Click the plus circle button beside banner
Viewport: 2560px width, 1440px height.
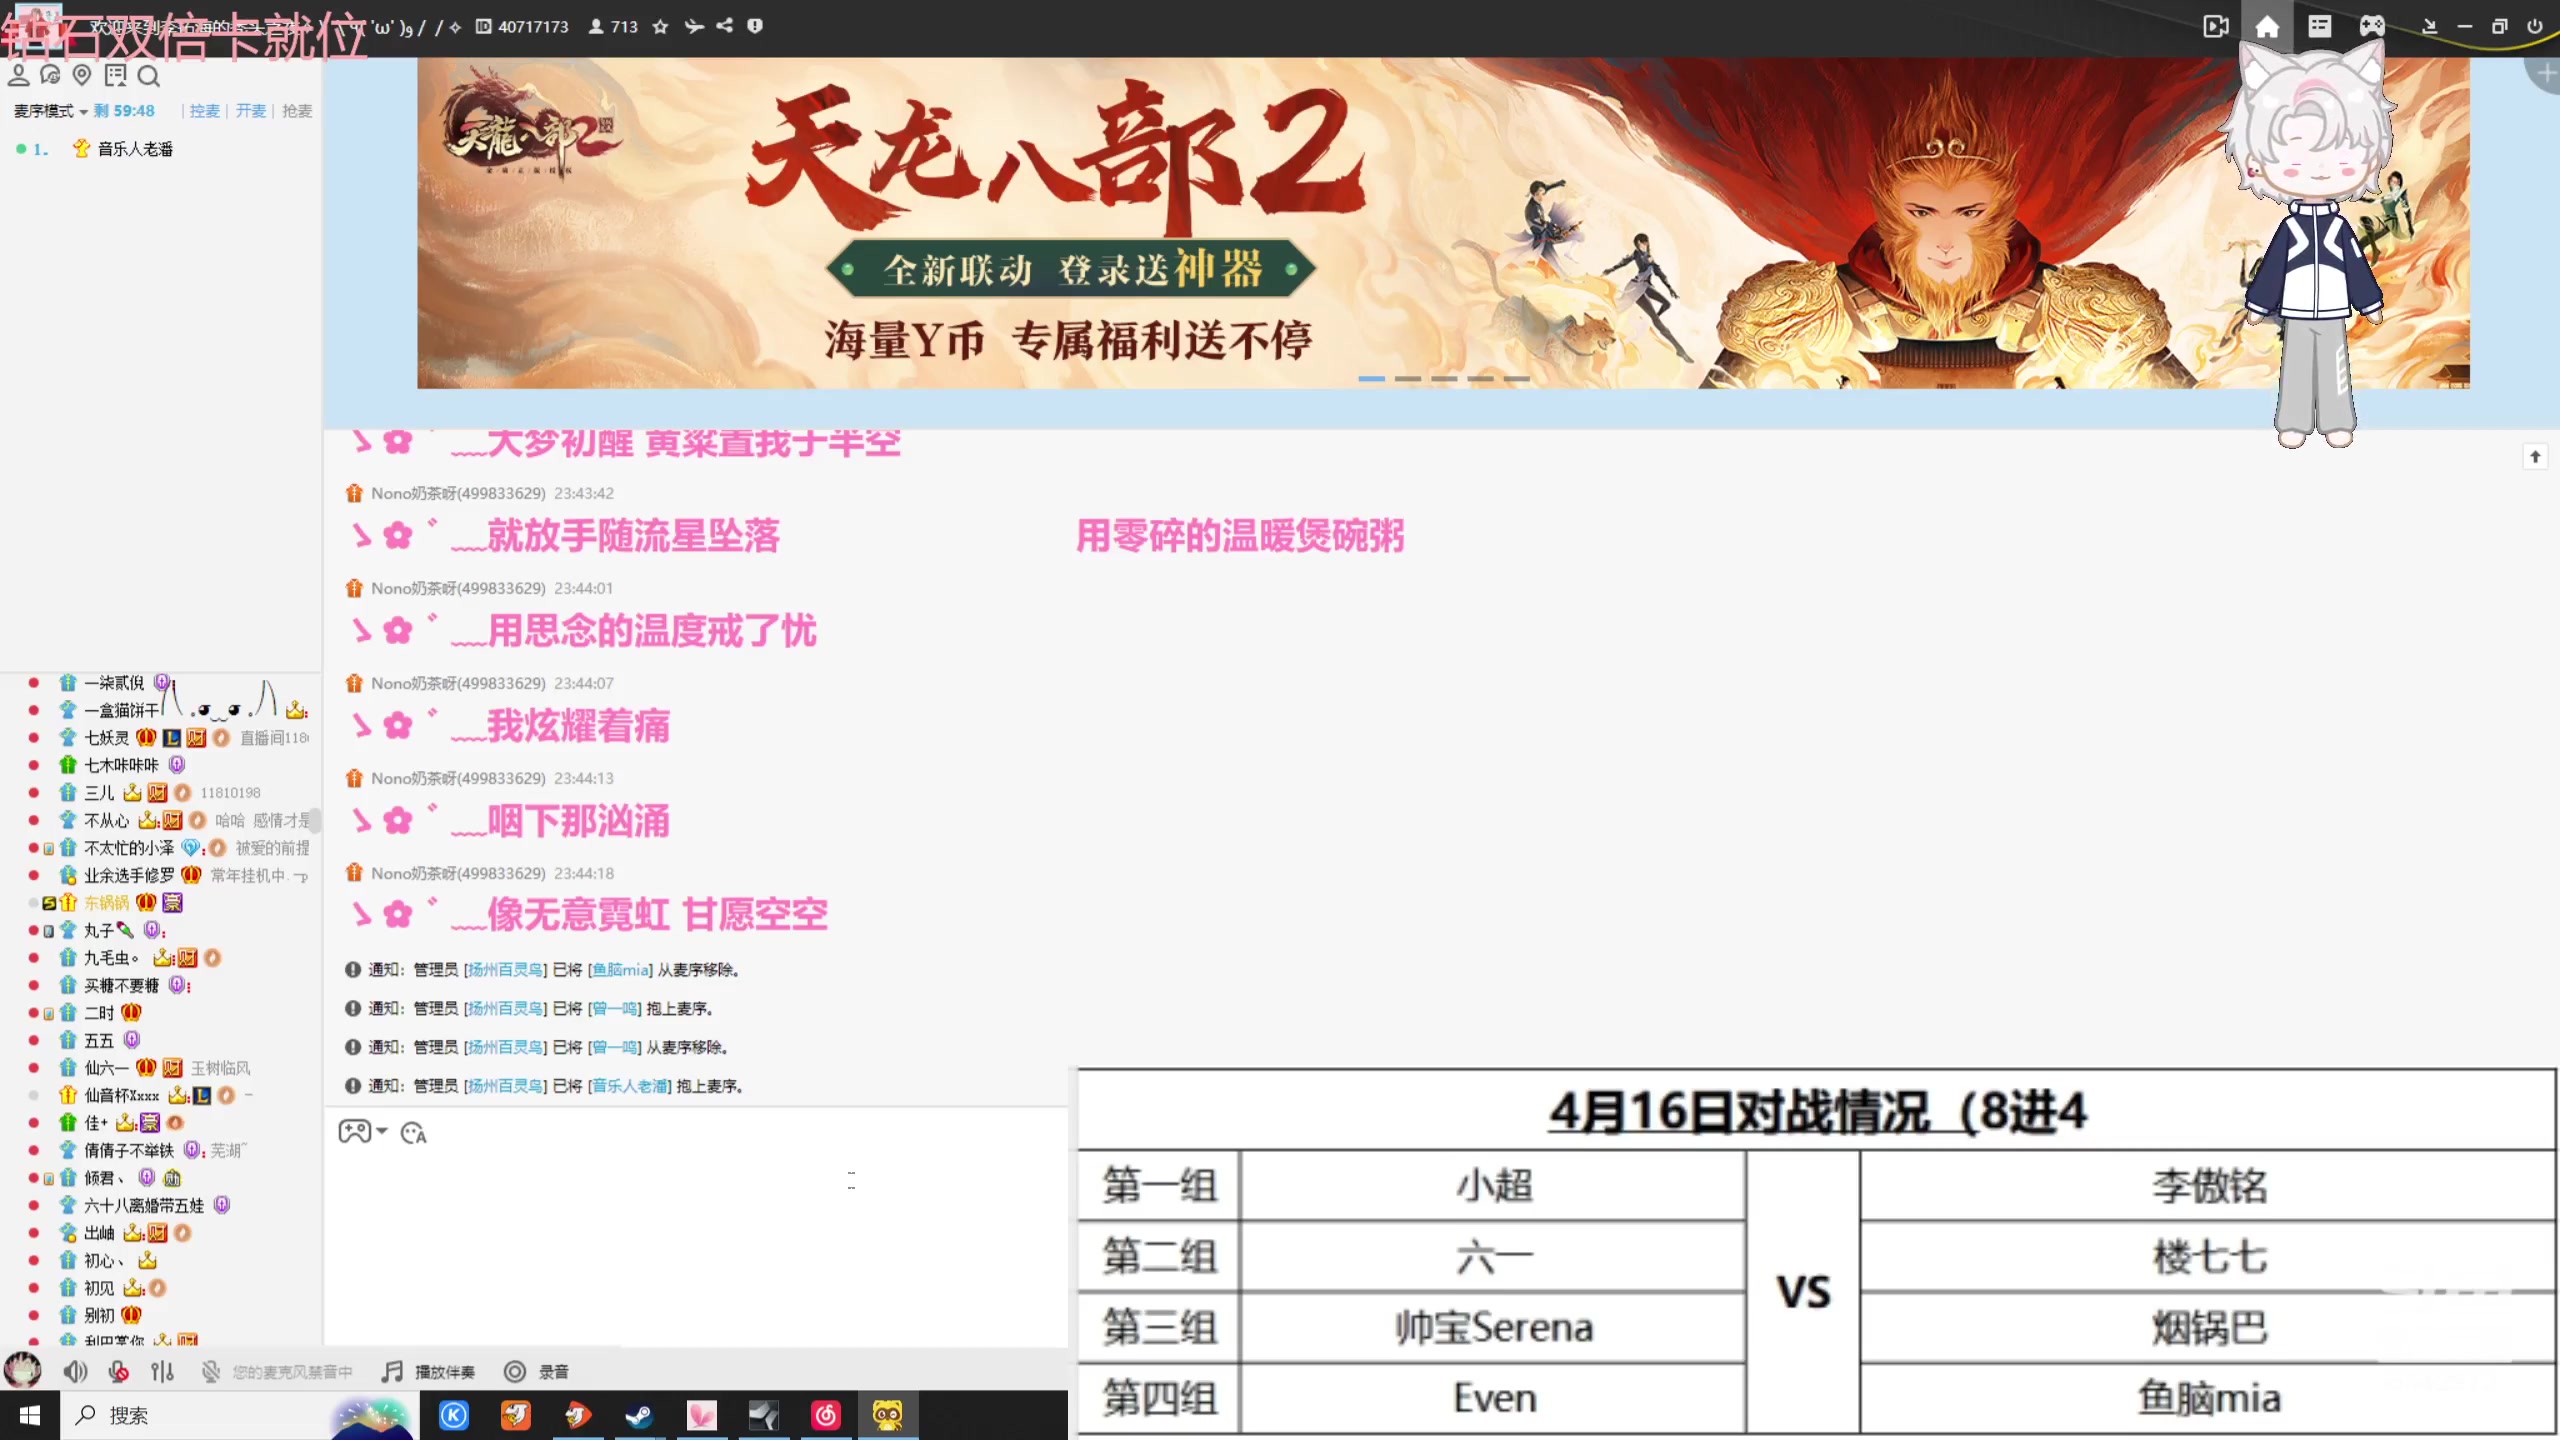coord(2546,73)
